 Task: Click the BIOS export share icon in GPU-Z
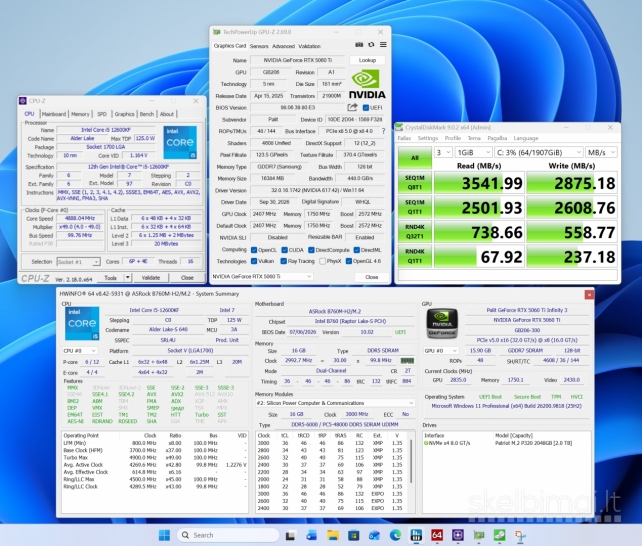[x=352, y=107]
